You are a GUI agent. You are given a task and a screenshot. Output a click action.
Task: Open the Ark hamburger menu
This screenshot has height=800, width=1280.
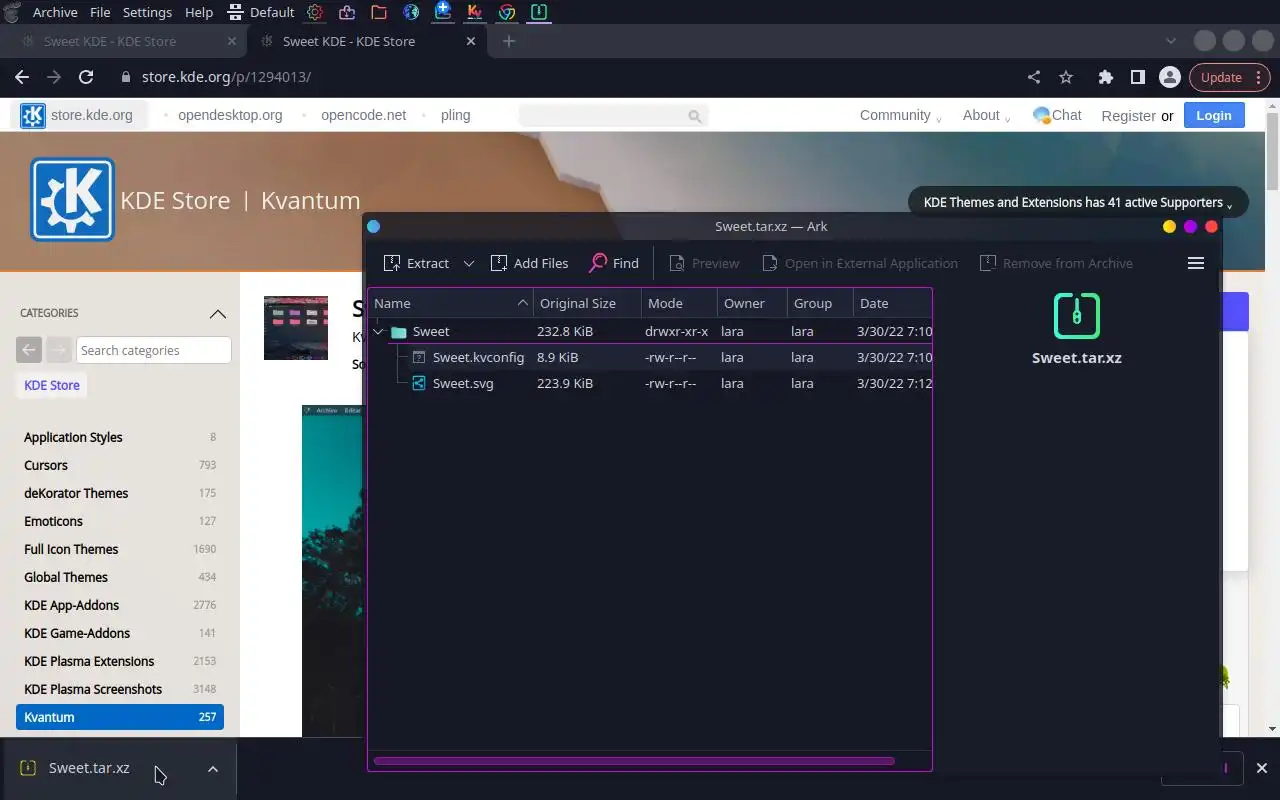[x=1195, y=263]
